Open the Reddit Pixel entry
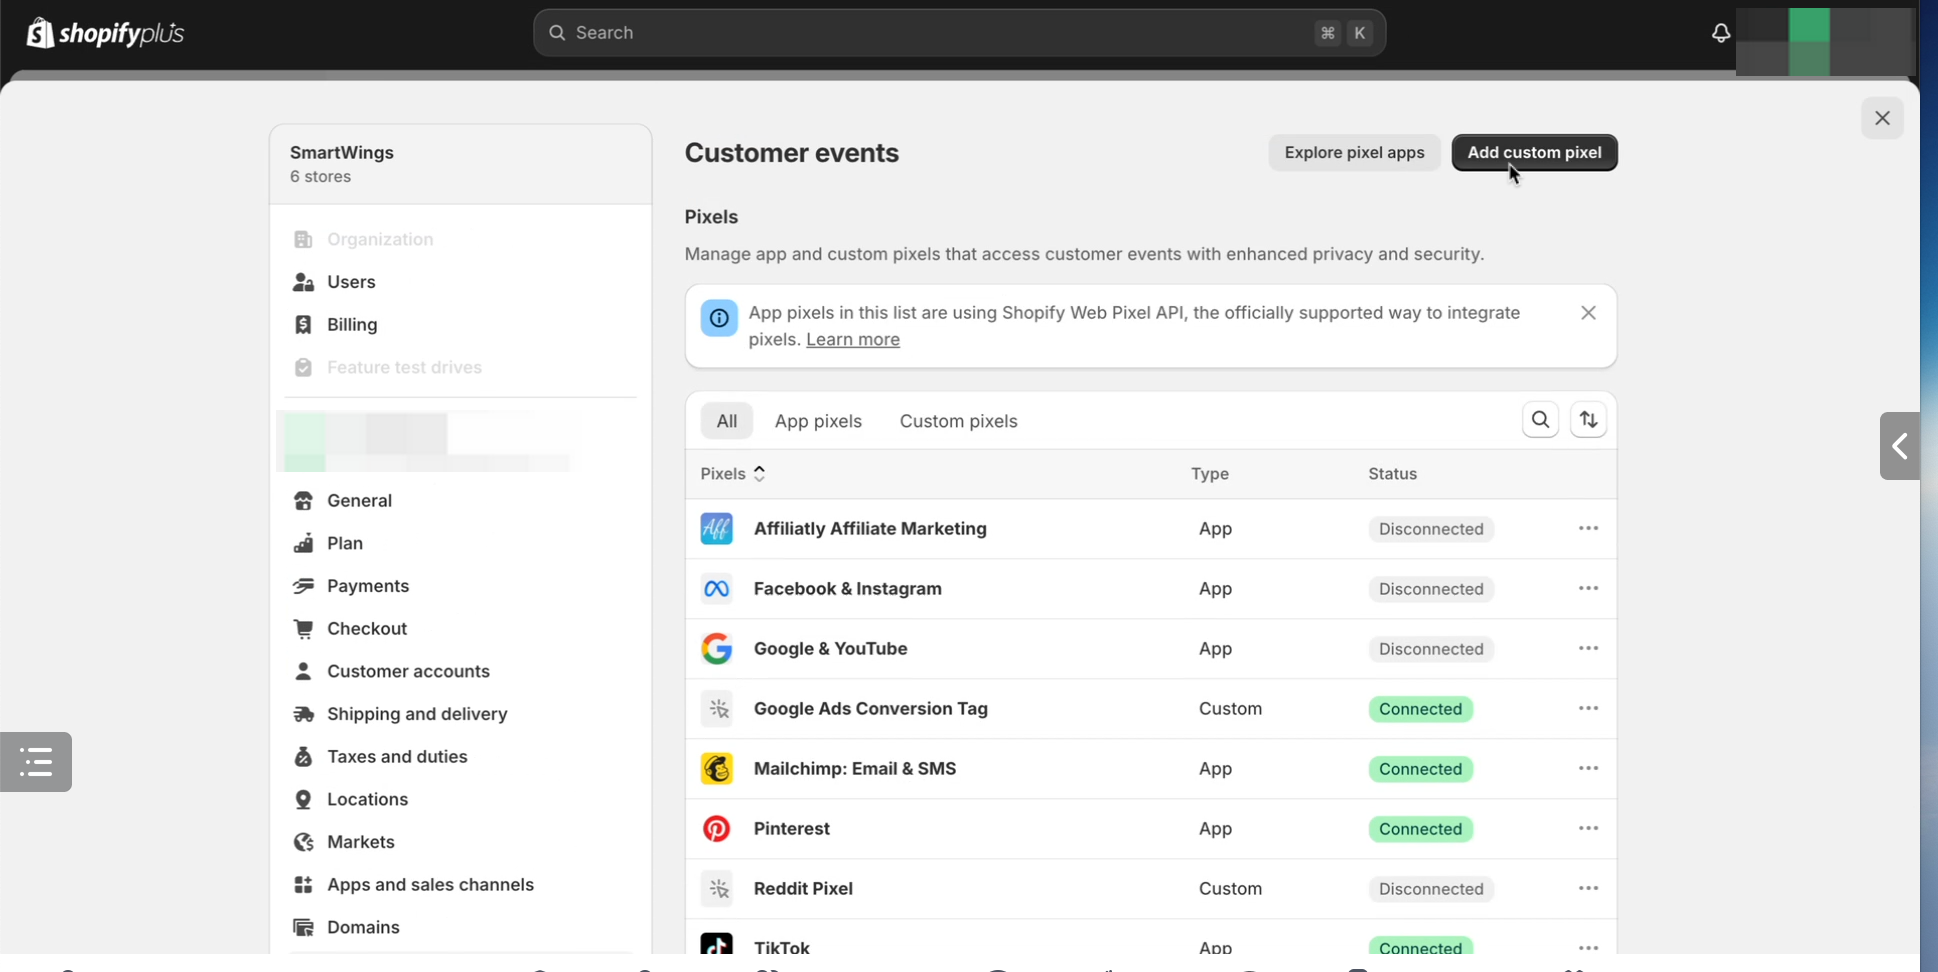This screenshot has width=1938, height=972. (x=803, y=888)
